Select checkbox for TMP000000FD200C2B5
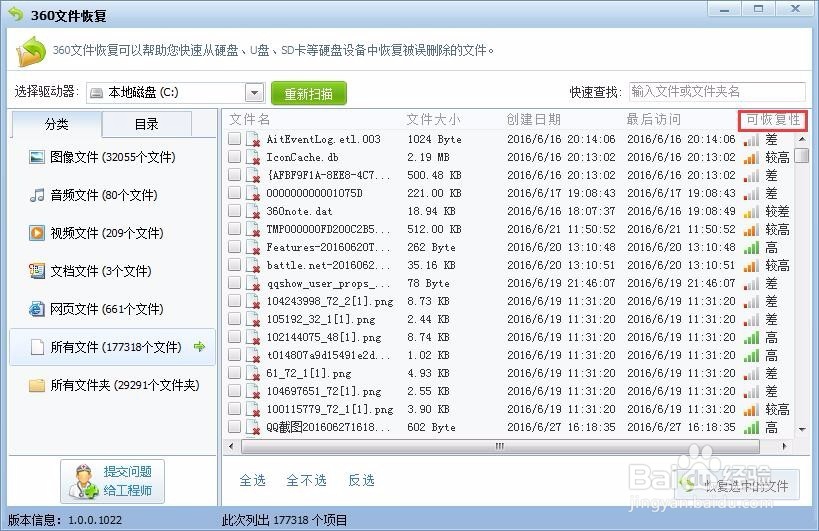The image size is (819, 531). point(235,229)
